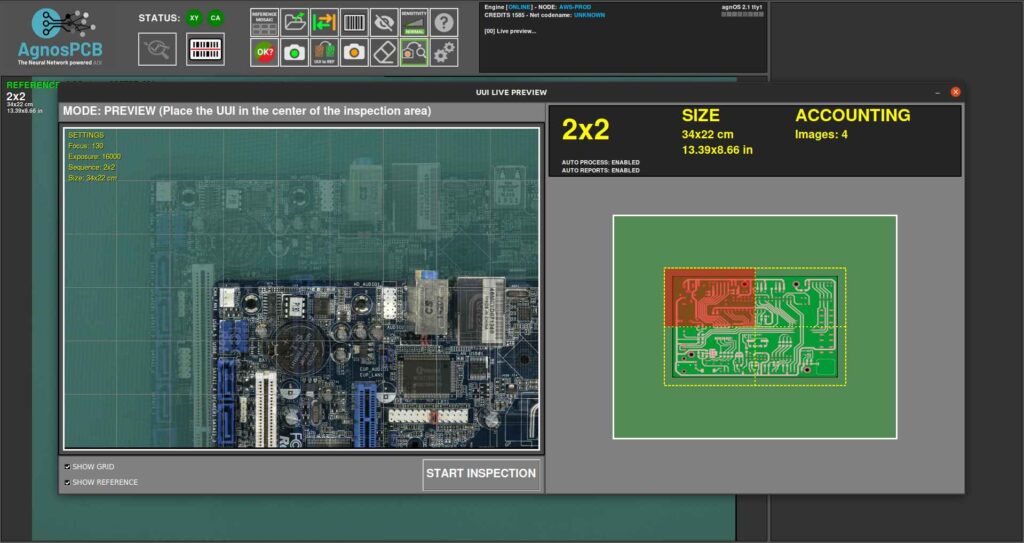Screen dimensions: 1024x543
Task: Uncheck the Show Reference checkbox
Action: (x=67, y=482)
